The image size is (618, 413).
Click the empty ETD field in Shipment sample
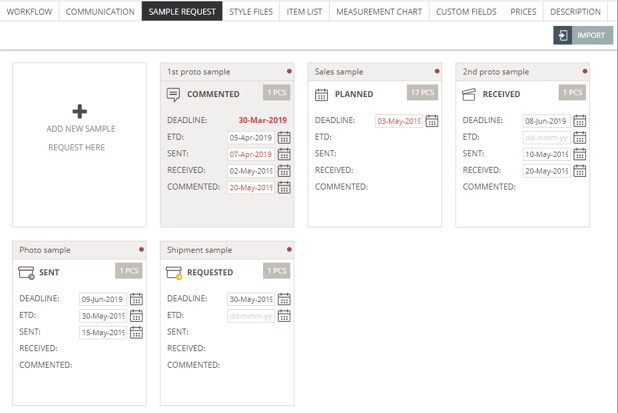coord(250,315)
